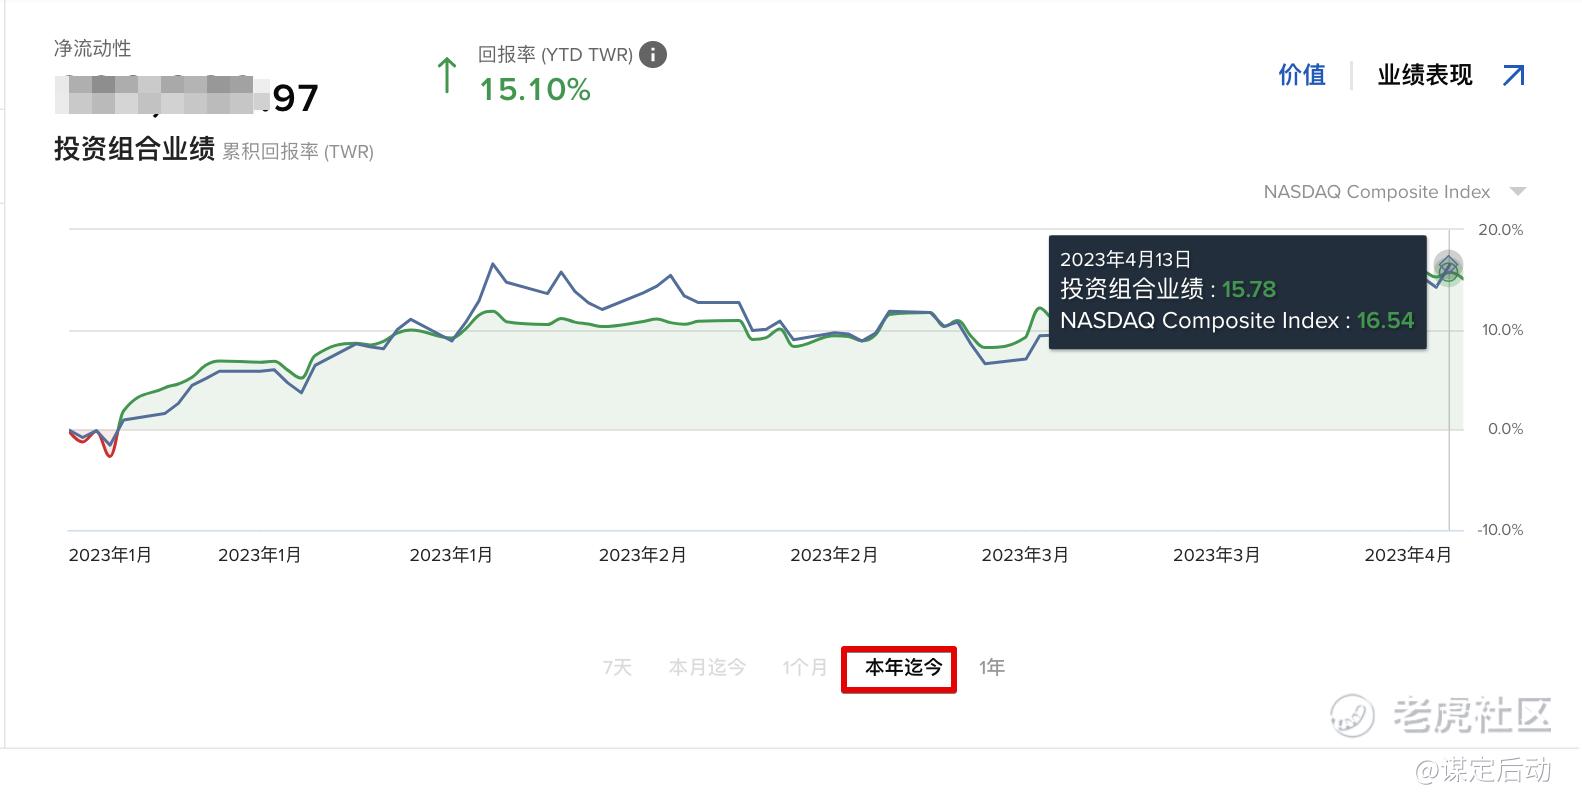Image resolution: width=1582 pixels, height=806 pixels.
Task: Open the NASDAQ Composite Index benchmark selector
Action: coord(1376,192)
